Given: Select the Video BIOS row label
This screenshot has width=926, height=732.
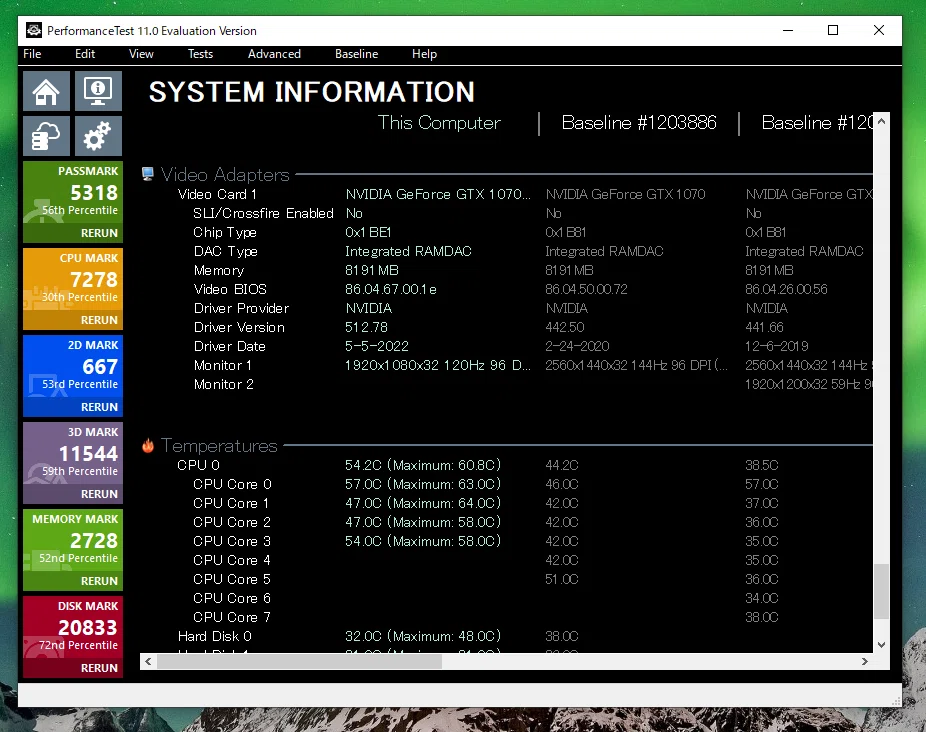Looking at the screenshot, I should (x=230, y=289).
